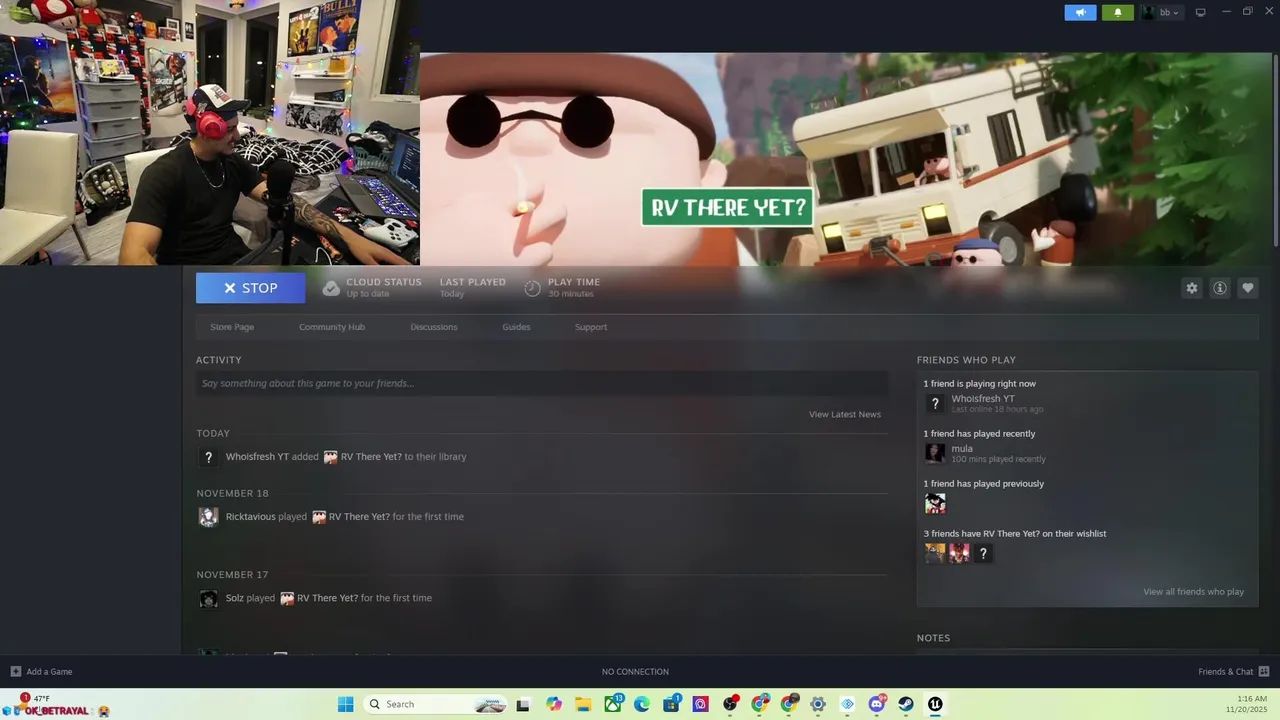Image resolution: width=1280 pixels, height=720 pixels.
Task: Open Task View on taskbar
Action: click(x=523, y=704)
